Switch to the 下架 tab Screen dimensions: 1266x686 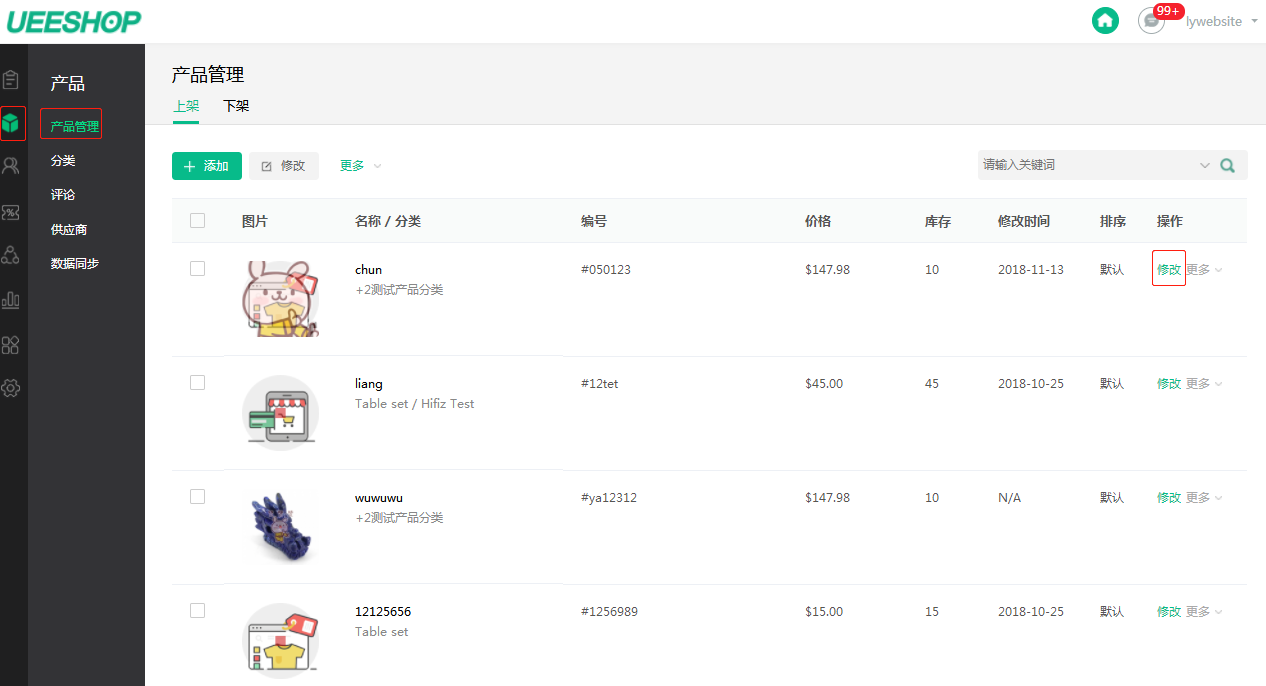pos(236,106)
